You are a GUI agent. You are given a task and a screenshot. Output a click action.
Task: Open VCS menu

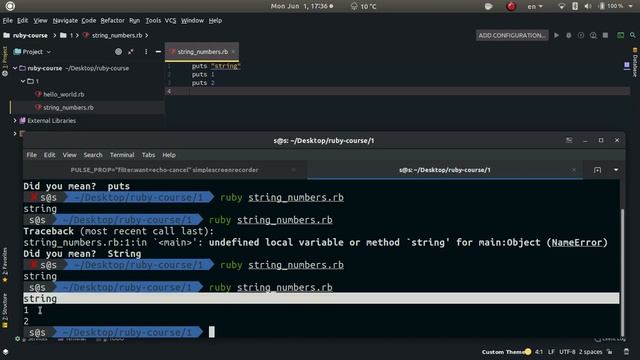[170, 20]
